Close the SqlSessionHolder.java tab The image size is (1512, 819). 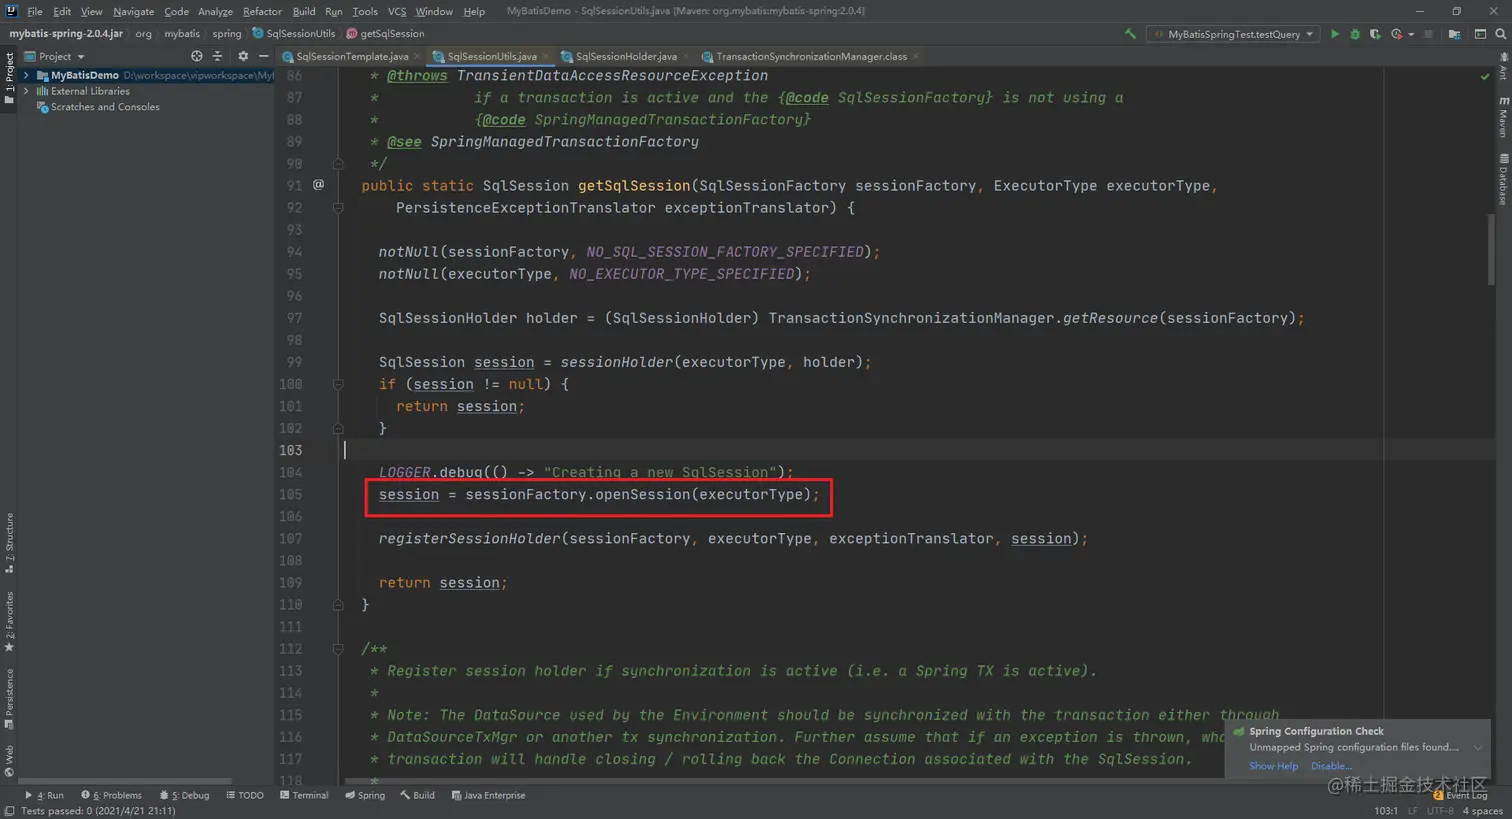click(x=686, y=56)
